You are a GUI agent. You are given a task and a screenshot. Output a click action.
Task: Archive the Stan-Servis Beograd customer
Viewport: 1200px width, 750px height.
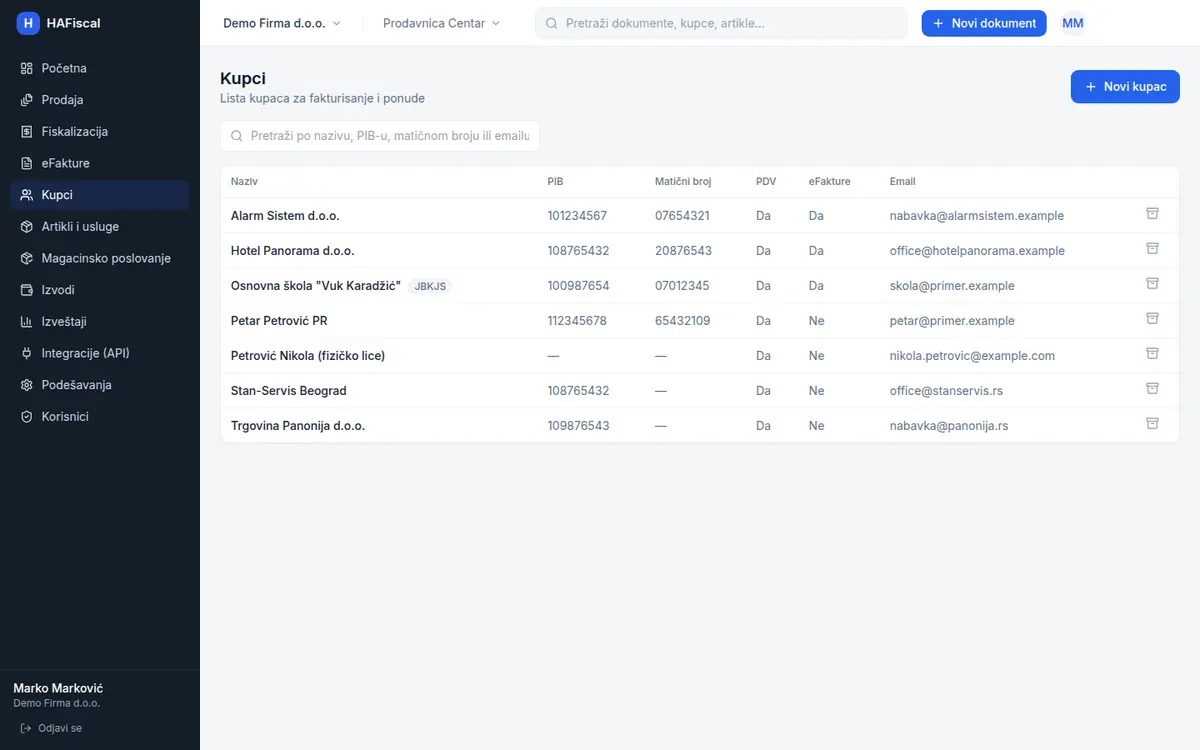pyautogui.click(x=1152, y=389)
